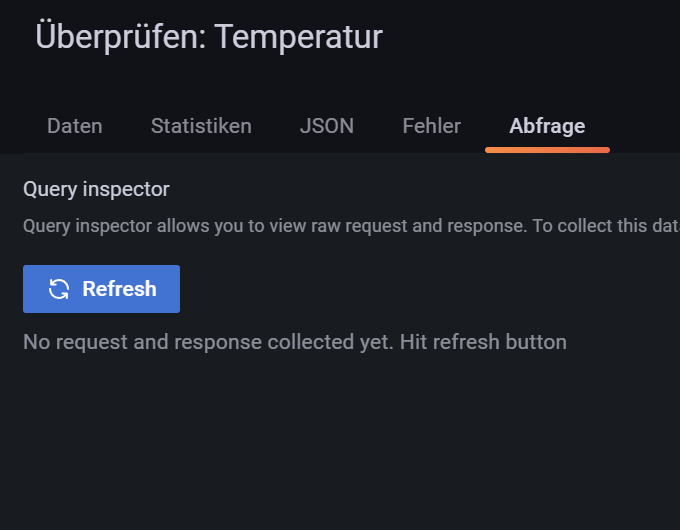Click the word 'Refresh' on the button
The width and height of the screenshot is (680, 530).
tap(119, 289)
